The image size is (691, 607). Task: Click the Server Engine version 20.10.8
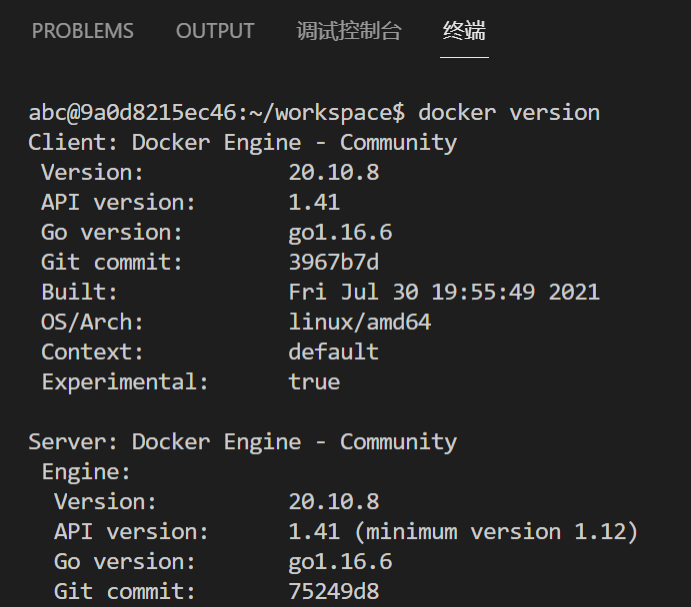tap(333, 501)
